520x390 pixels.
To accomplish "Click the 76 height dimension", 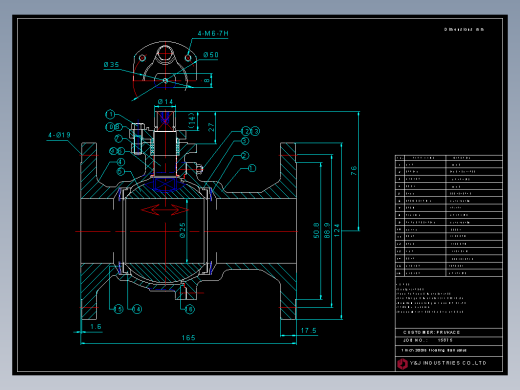I will [x=354, y=171].
